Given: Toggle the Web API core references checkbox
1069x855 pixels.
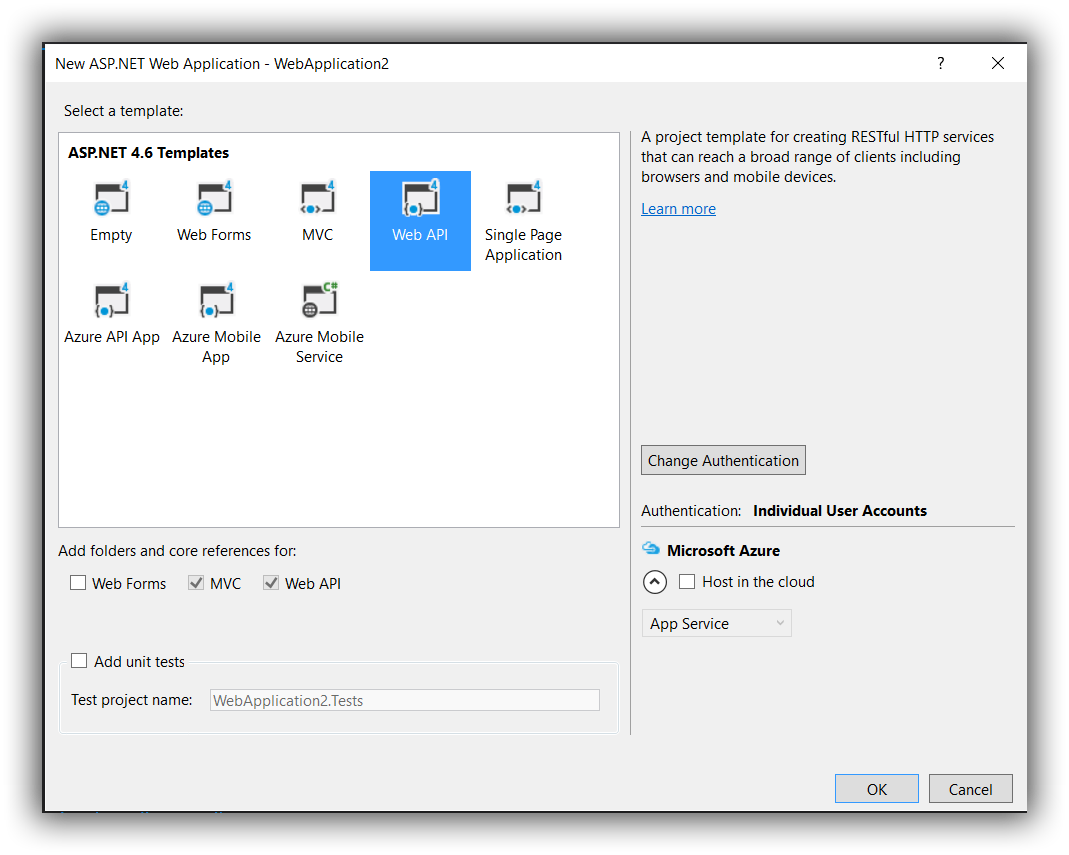Looking at the screenshot, I should [271, 583].
